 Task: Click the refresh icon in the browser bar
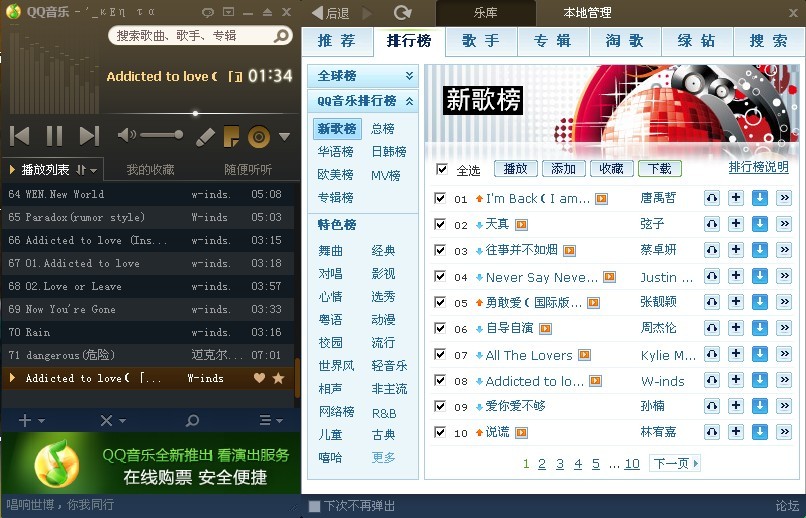402,13
